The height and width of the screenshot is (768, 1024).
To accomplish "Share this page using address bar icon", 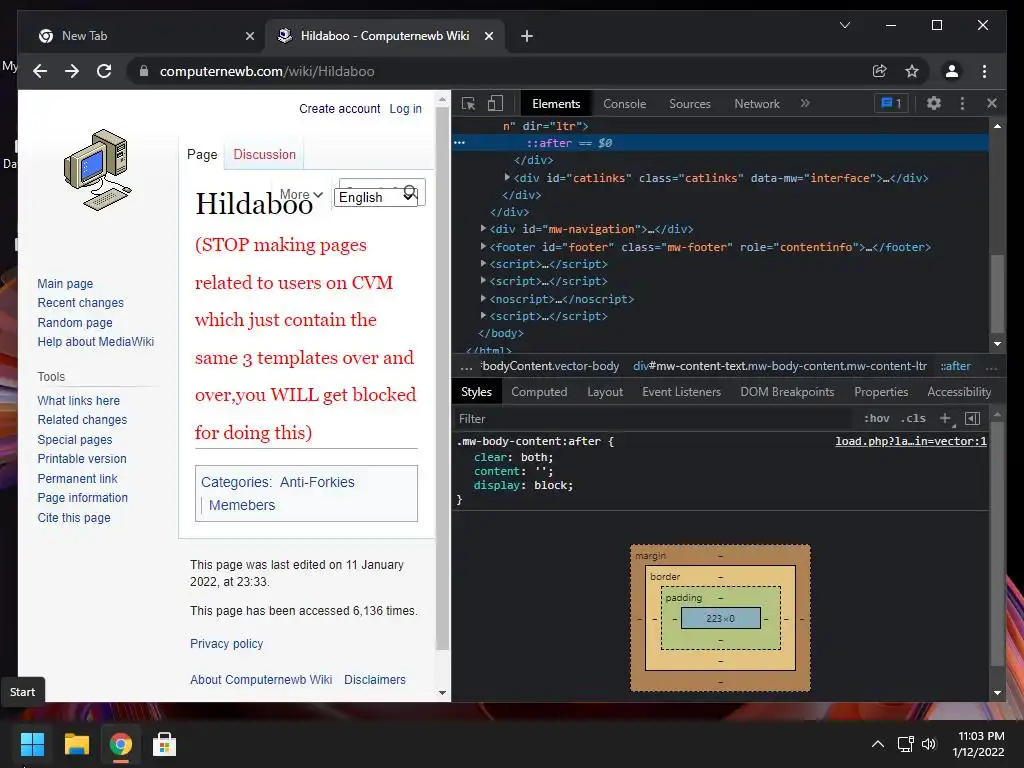I will (880, 71).
